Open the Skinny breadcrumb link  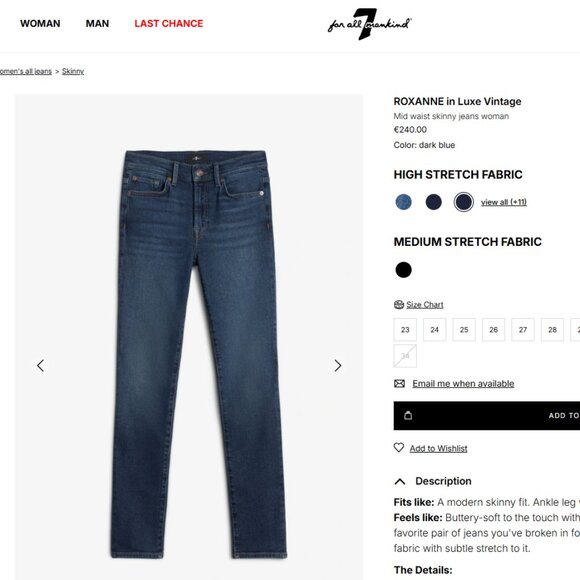pyautogui.click(x=73, y=71)
